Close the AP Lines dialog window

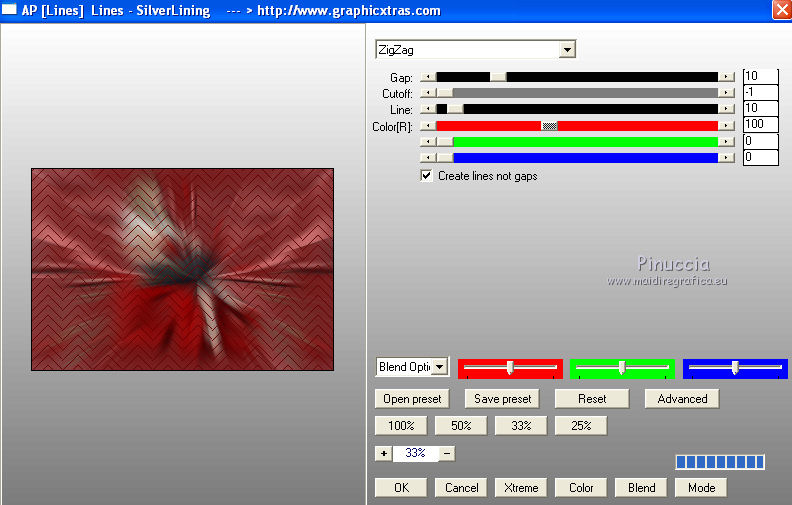(781, 10)
